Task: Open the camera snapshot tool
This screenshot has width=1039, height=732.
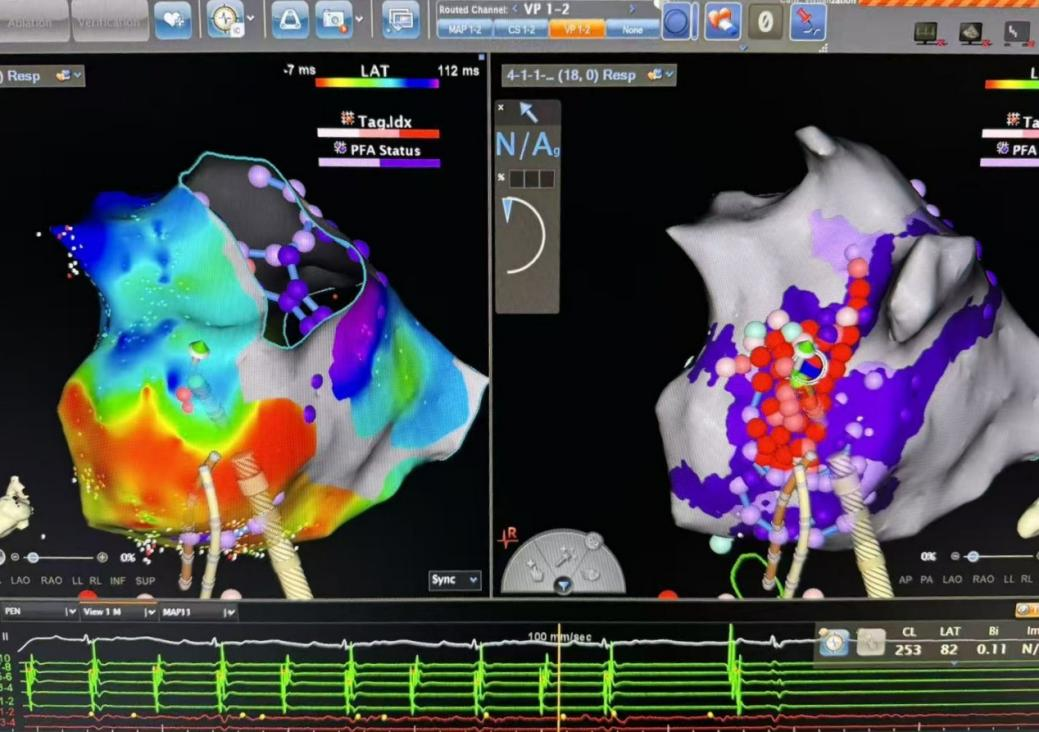Action: [x=333, y=19]
